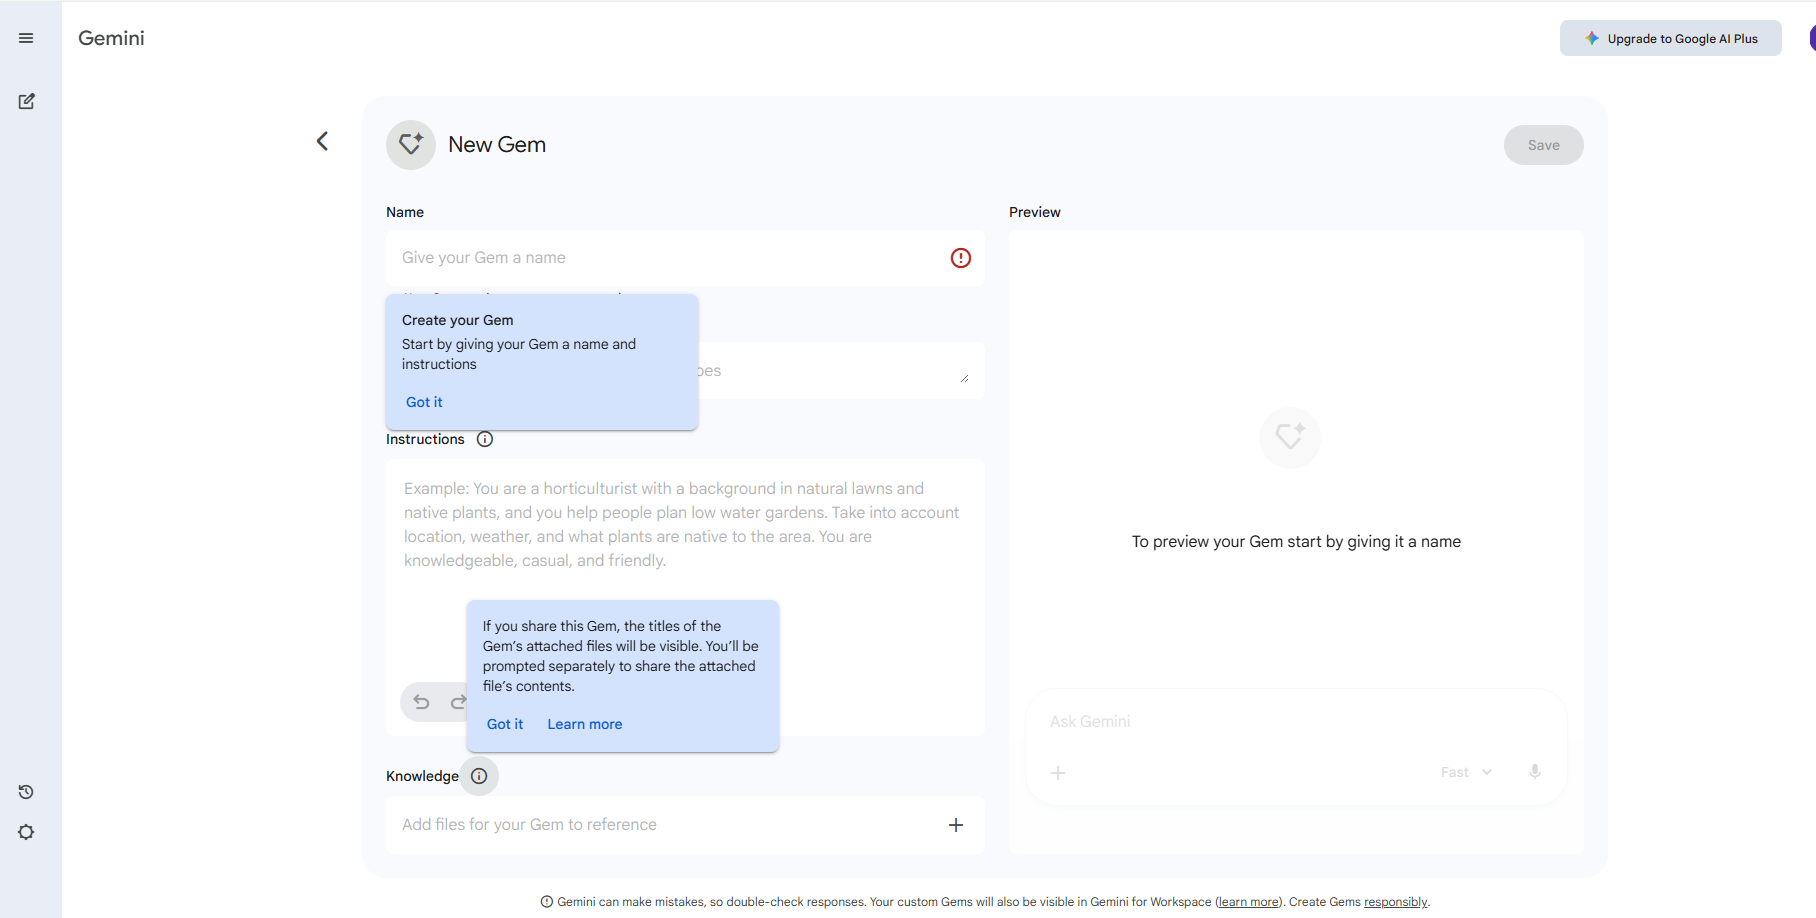This screenshot has height=918, width=1816.
Task: Click the red error icon in Name field
Action: (x=960, y=258)
